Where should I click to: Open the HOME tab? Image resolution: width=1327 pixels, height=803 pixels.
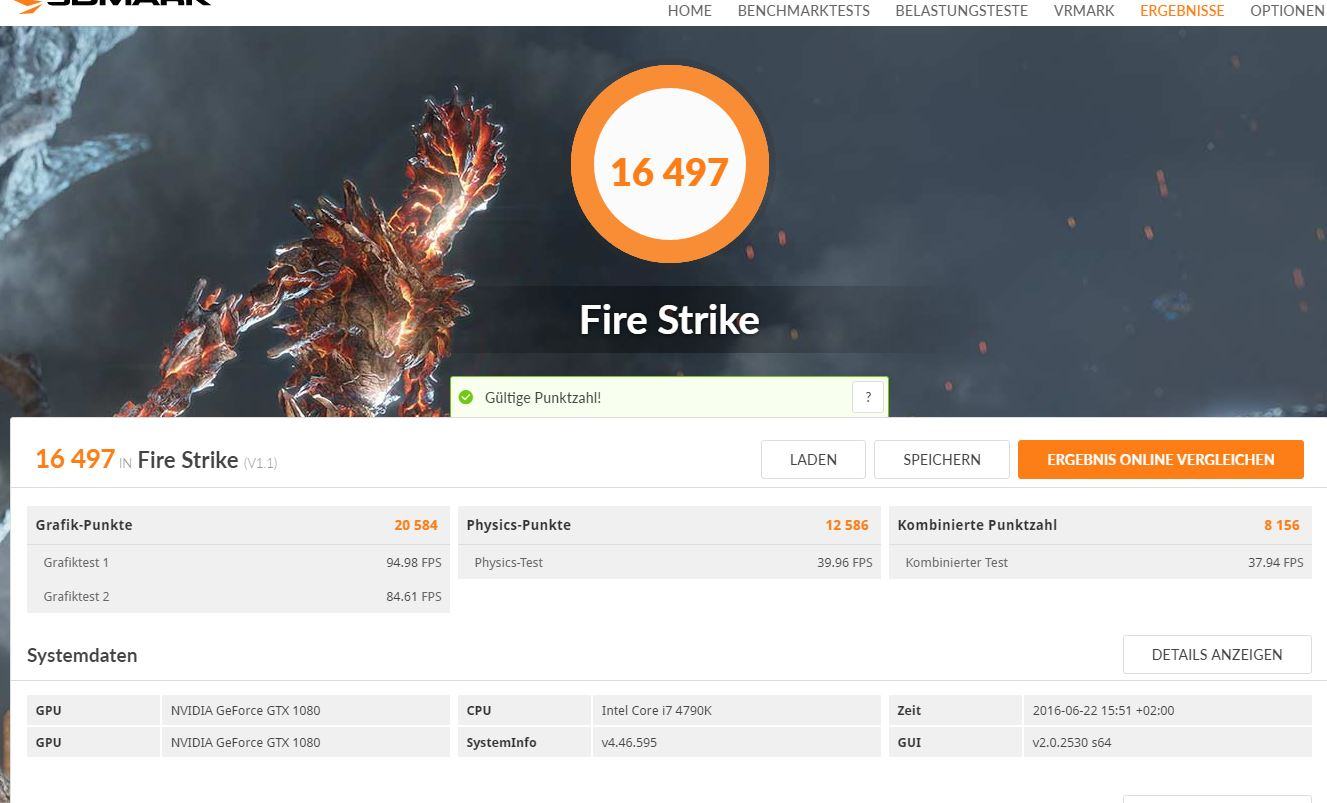(689, 11)
